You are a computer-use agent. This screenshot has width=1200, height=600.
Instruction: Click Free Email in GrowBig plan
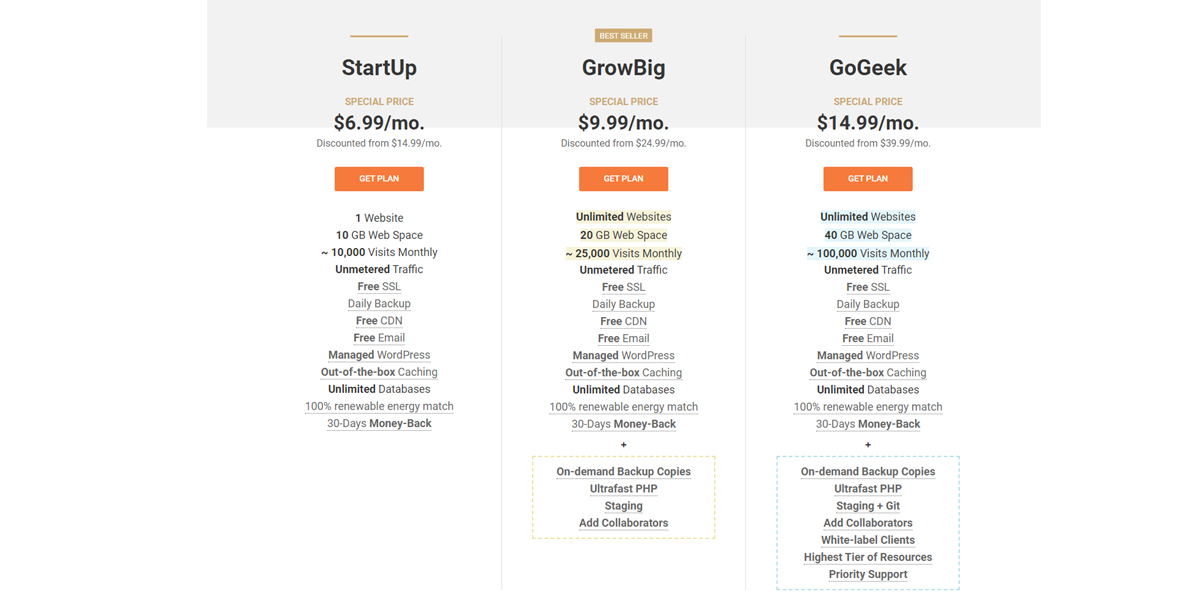623,339
